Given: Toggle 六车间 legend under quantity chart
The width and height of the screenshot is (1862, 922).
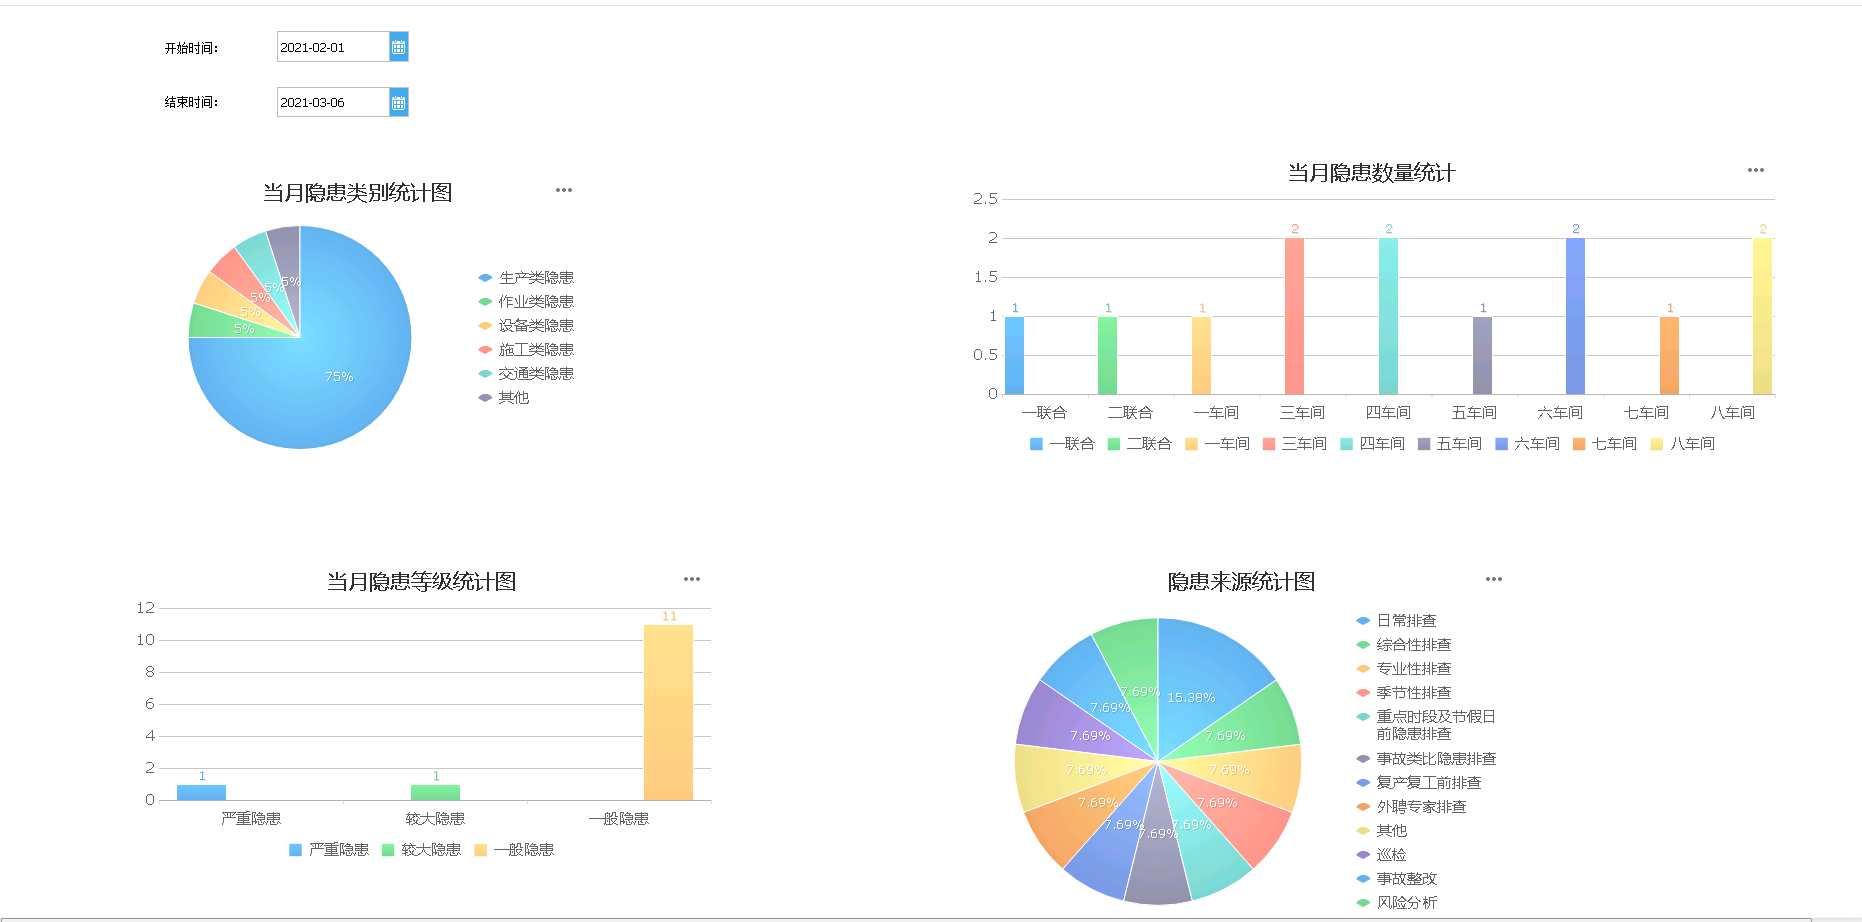Looking at the screenshot, I should point(1527,444).
